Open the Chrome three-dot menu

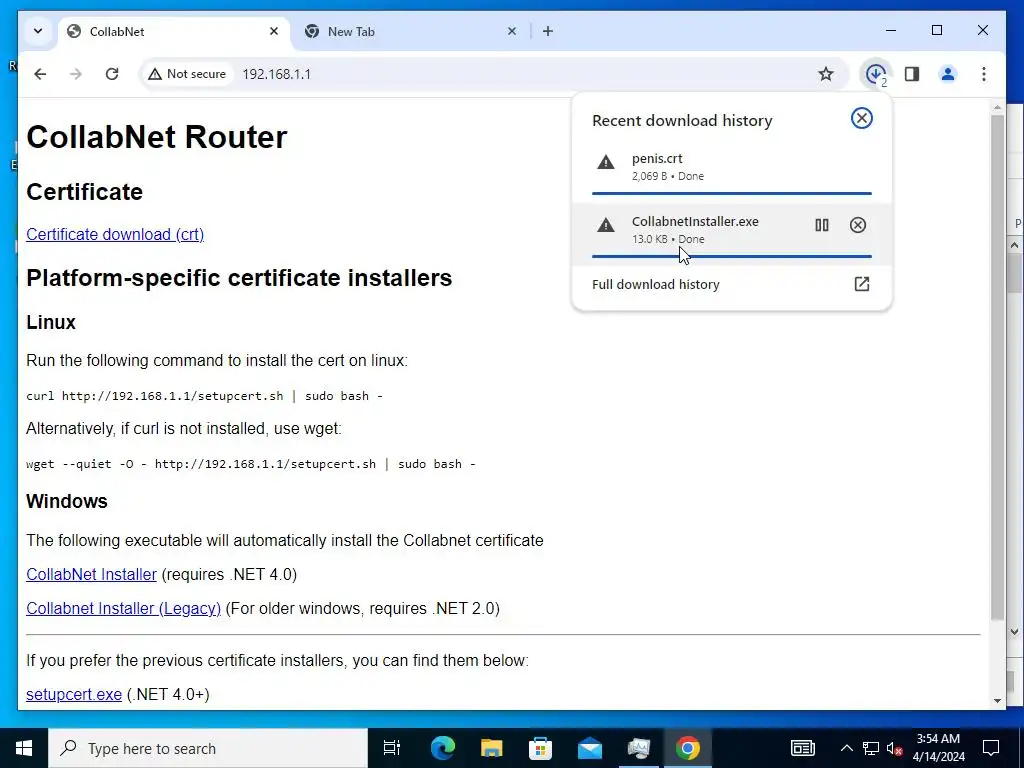point(984,74)
